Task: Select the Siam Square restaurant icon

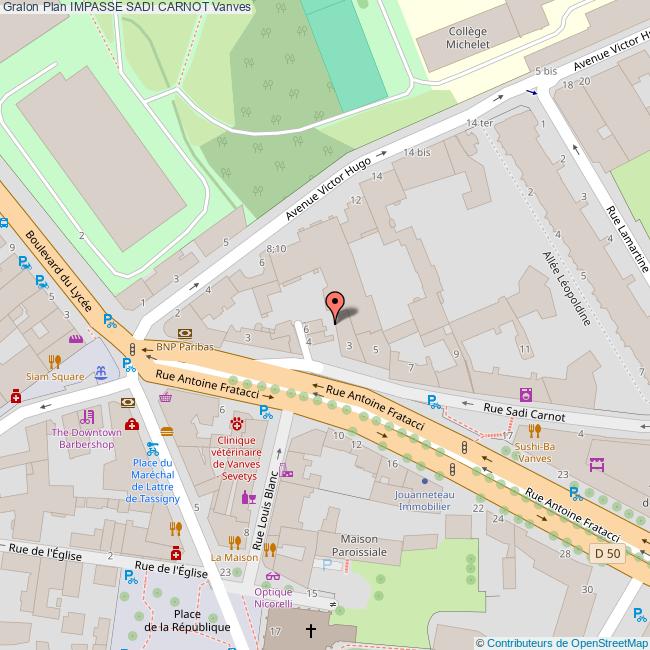Action: pyautogui.click(x=55, y=361)
